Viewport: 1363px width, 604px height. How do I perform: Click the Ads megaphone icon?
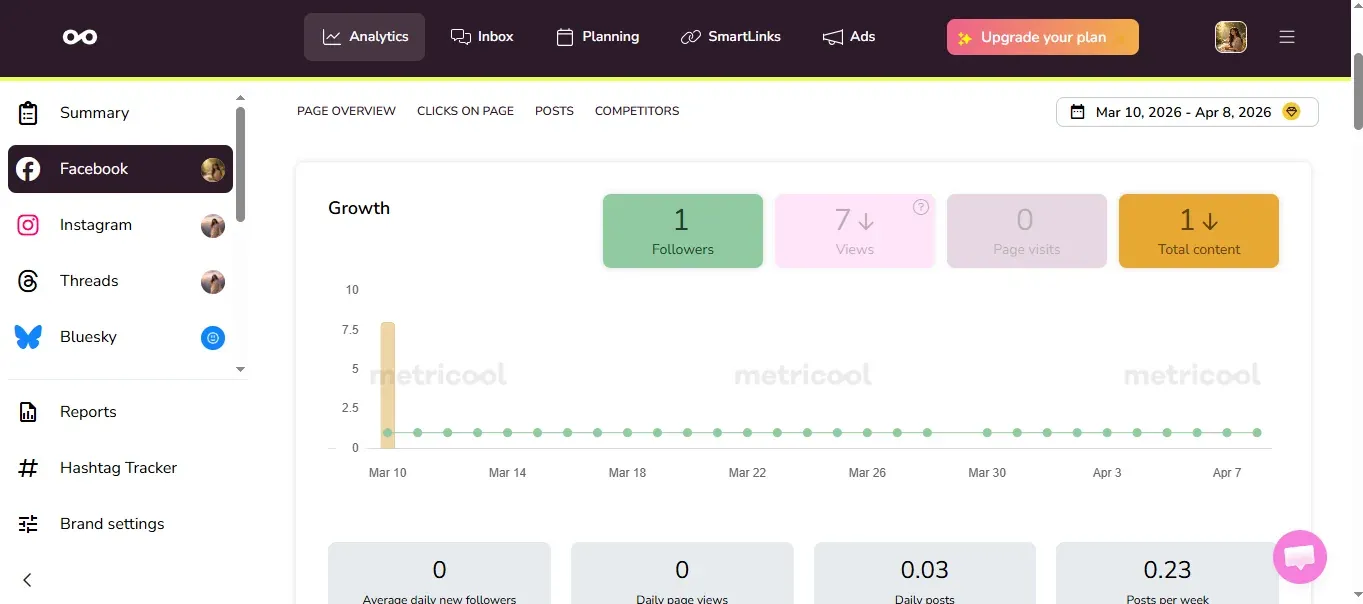(832, 37)
